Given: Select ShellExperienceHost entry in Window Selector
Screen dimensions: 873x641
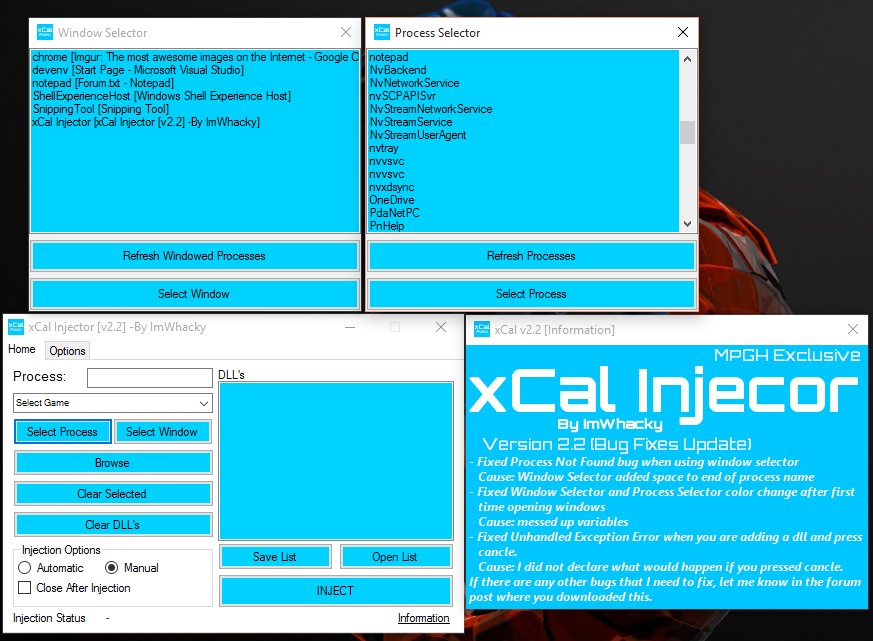Looking at the screenshot, I should point(195,96).
